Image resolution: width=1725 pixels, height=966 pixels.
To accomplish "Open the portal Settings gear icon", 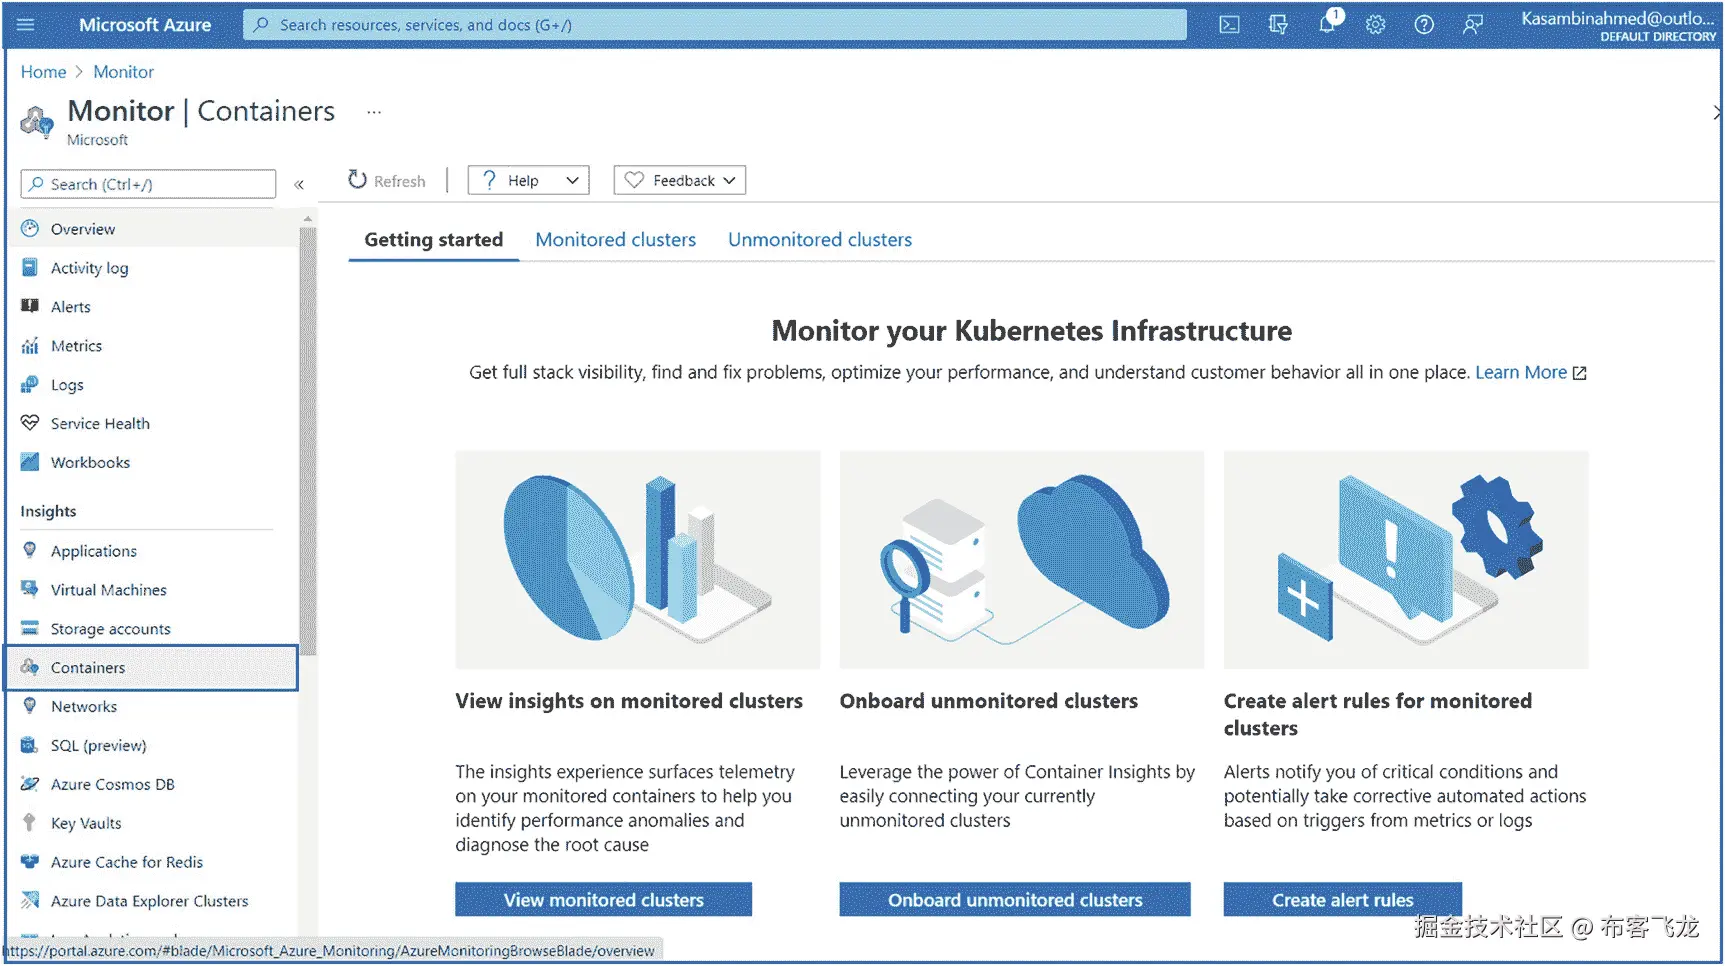I will [x=1376, y=24].
